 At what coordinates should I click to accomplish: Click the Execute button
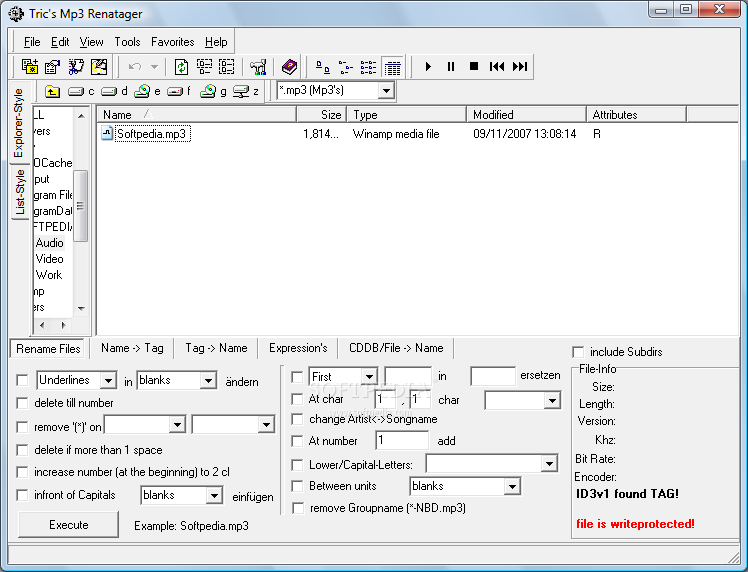[x=68, y=525]
